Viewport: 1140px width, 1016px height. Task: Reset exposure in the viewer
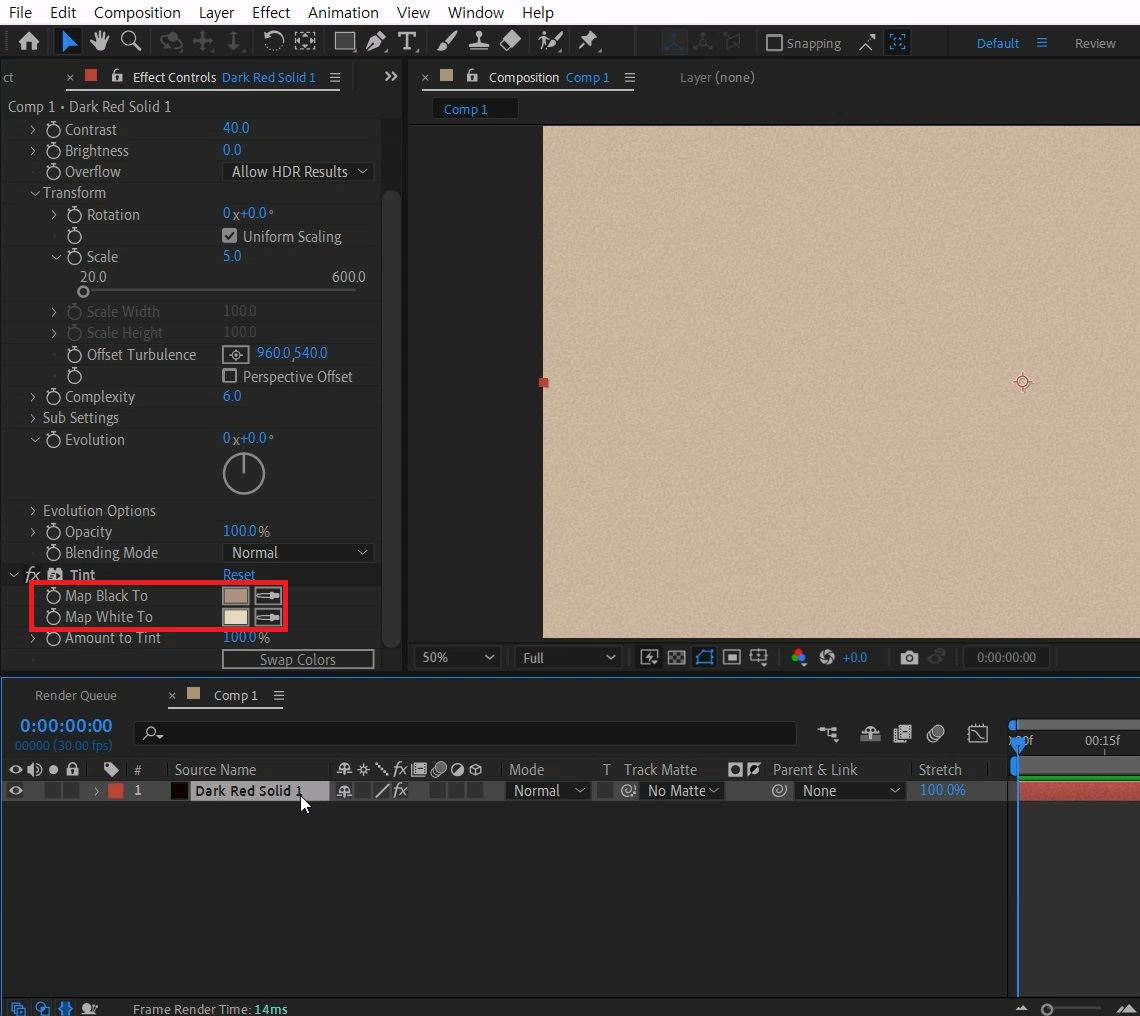point(827,657)
